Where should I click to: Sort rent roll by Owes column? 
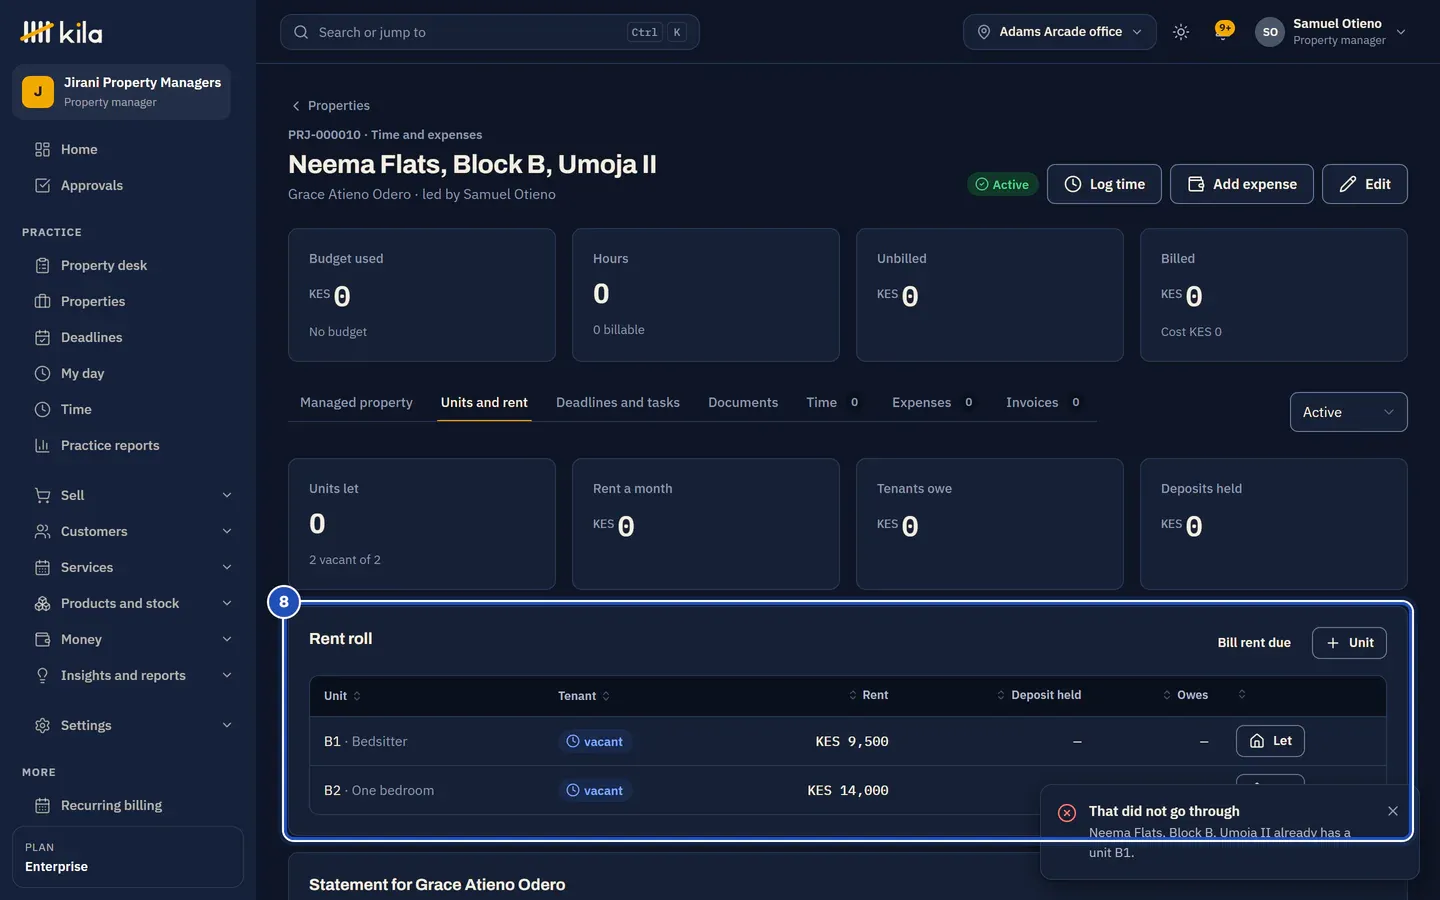point(1185,695)
